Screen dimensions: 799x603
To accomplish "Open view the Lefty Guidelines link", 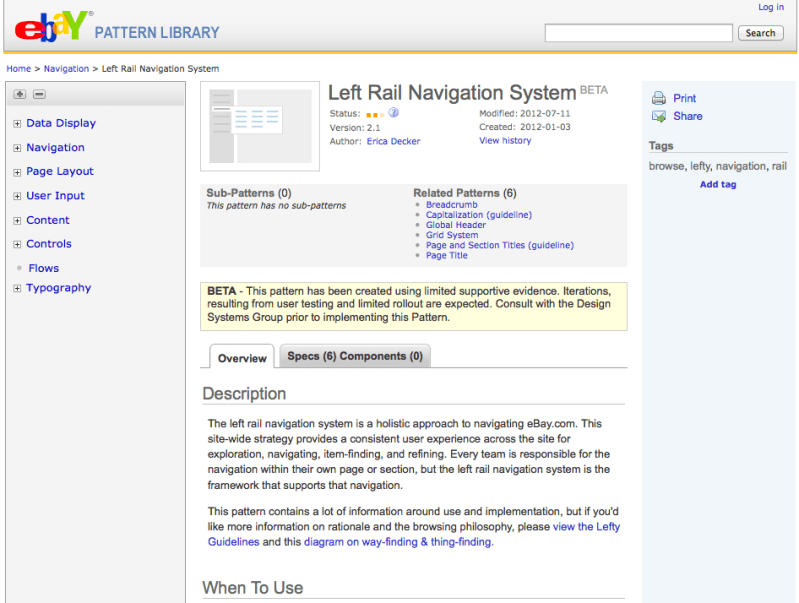I will [x=587, y=527].
